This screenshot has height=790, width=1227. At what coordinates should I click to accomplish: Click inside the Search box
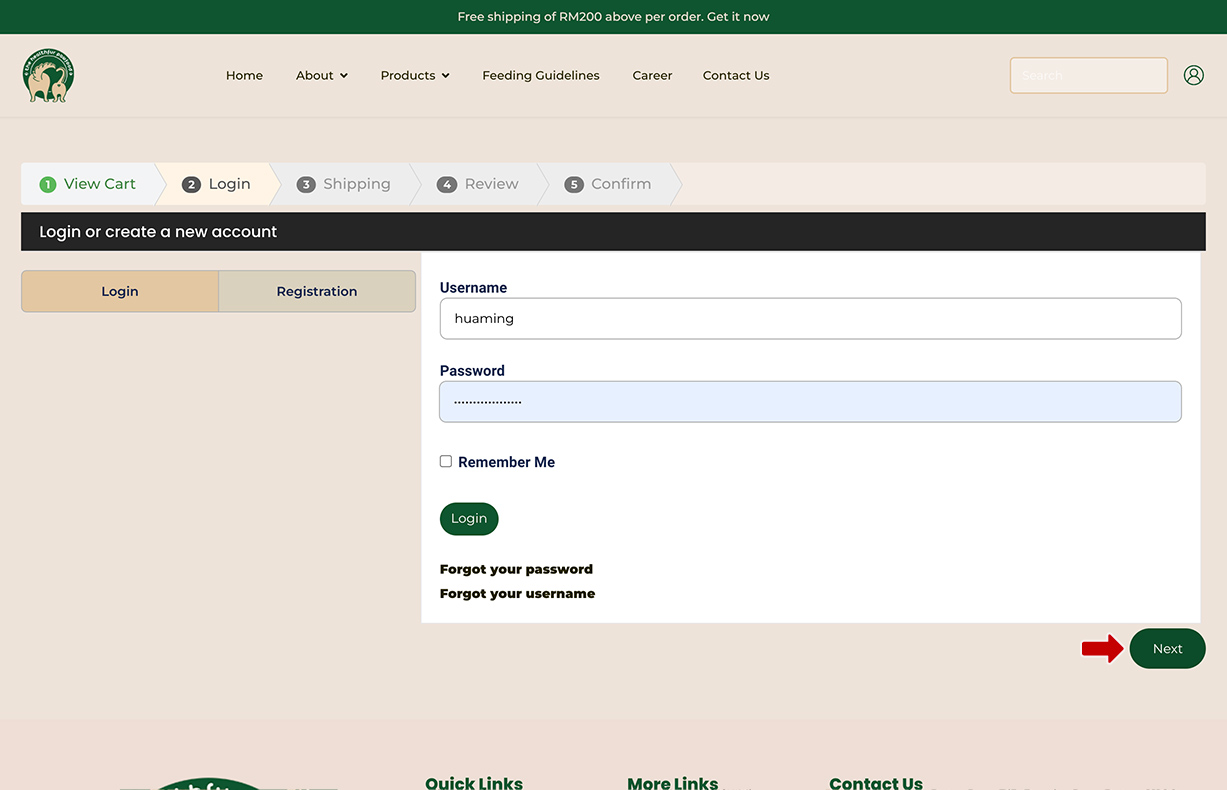(1088, 75)
